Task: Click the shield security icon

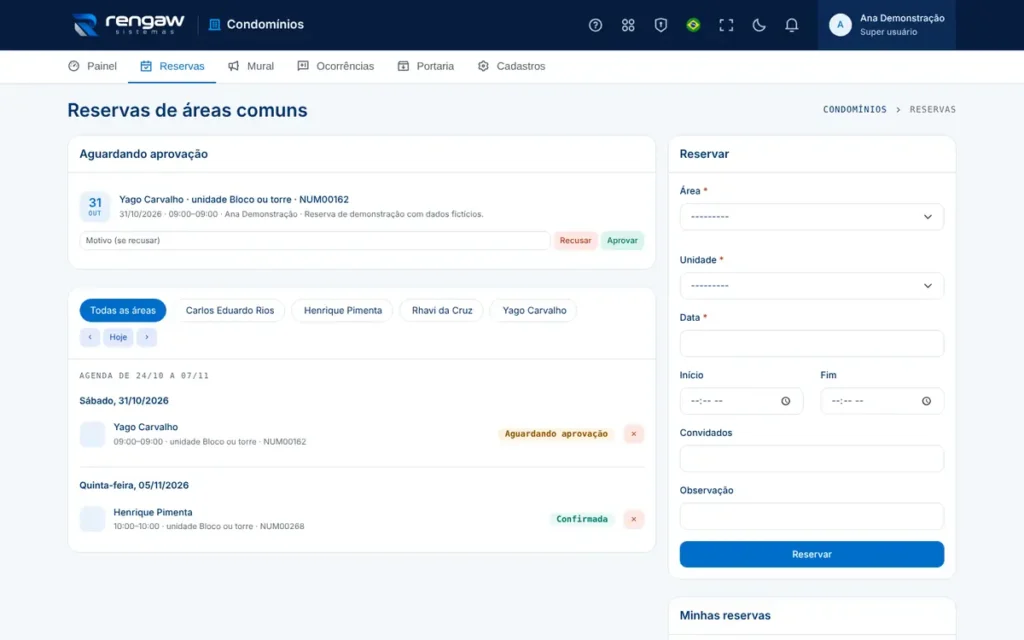Action: point(660,25)
